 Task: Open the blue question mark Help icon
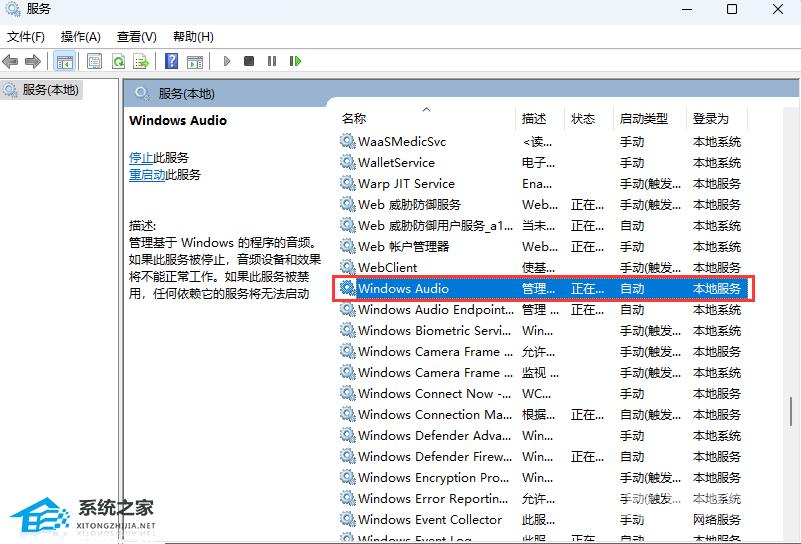(x=171, y=61)
